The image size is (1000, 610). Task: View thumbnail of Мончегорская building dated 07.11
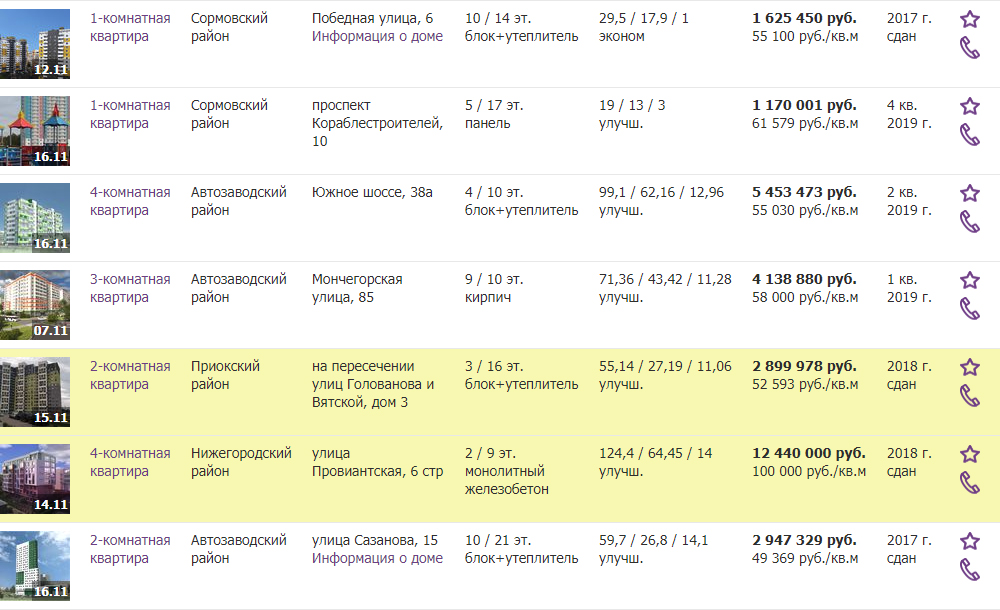[35, 305]
